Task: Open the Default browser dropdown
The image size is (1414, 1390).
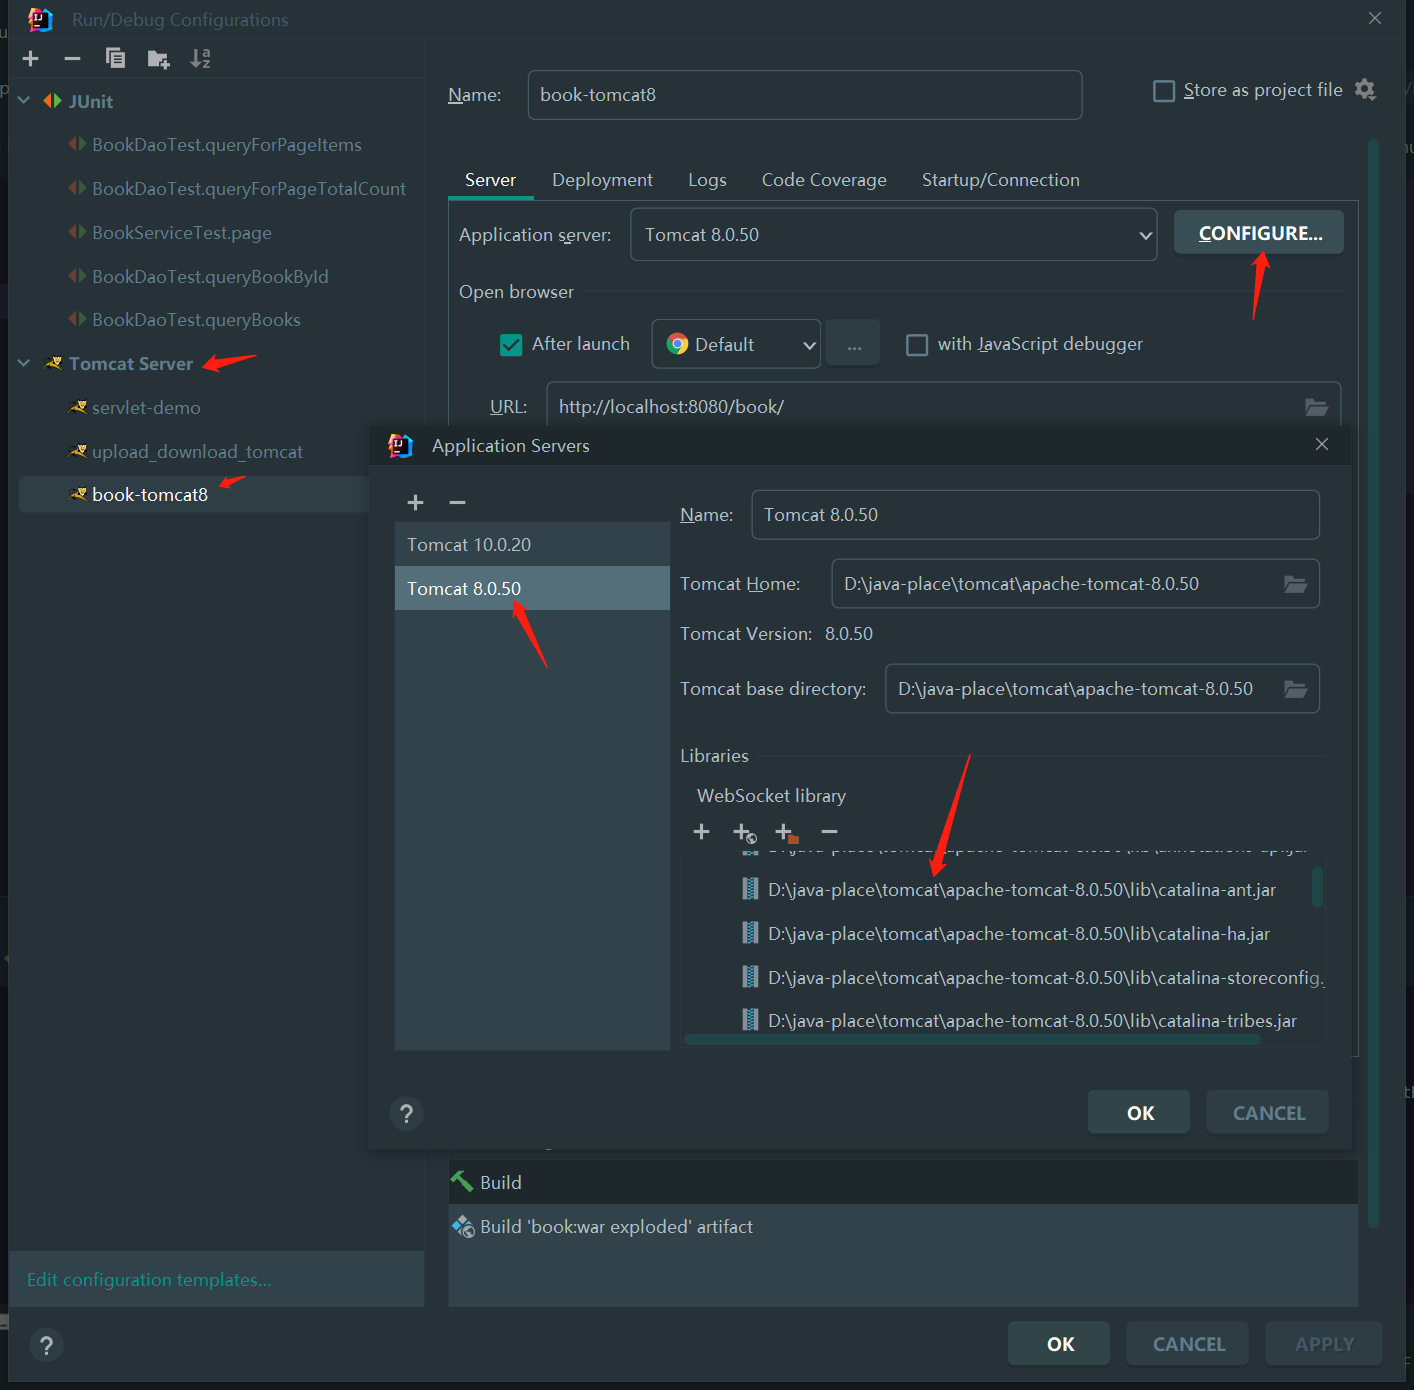Action: pyautogui.click(x=736, y=344)
